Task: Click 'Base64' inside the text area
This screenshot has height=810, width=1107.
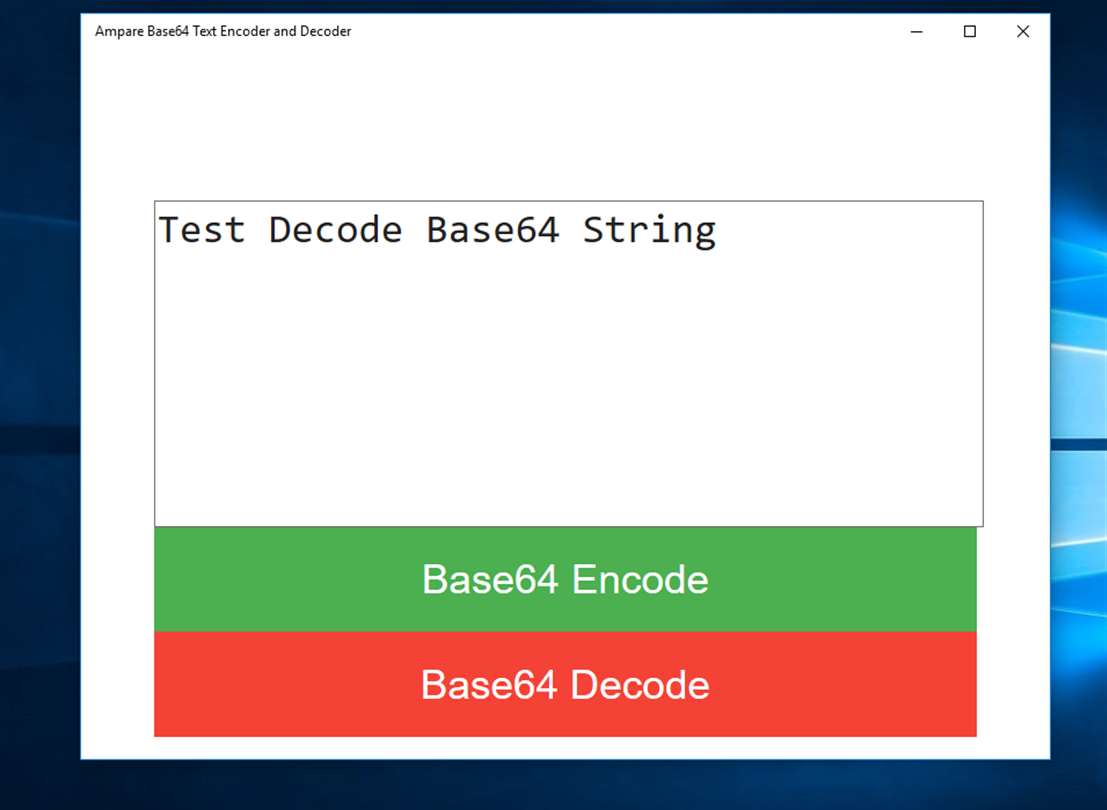Action: [492, 230]
